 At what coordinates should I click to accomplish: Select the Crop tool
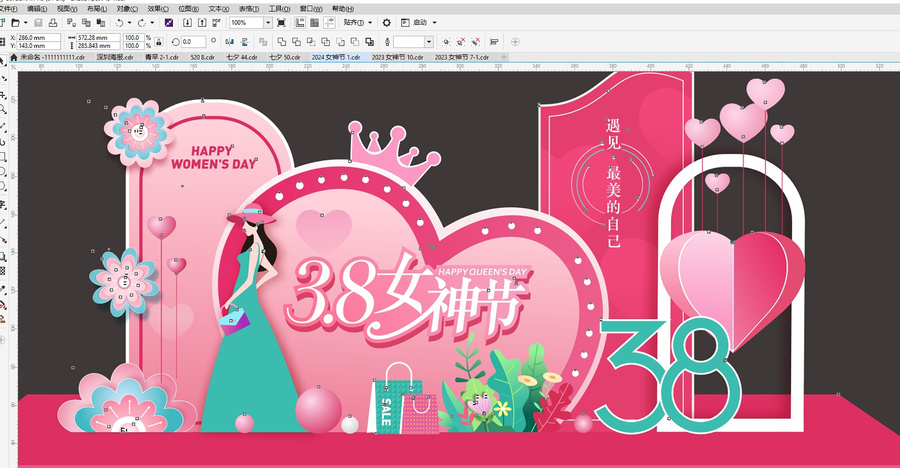(2, 95)
